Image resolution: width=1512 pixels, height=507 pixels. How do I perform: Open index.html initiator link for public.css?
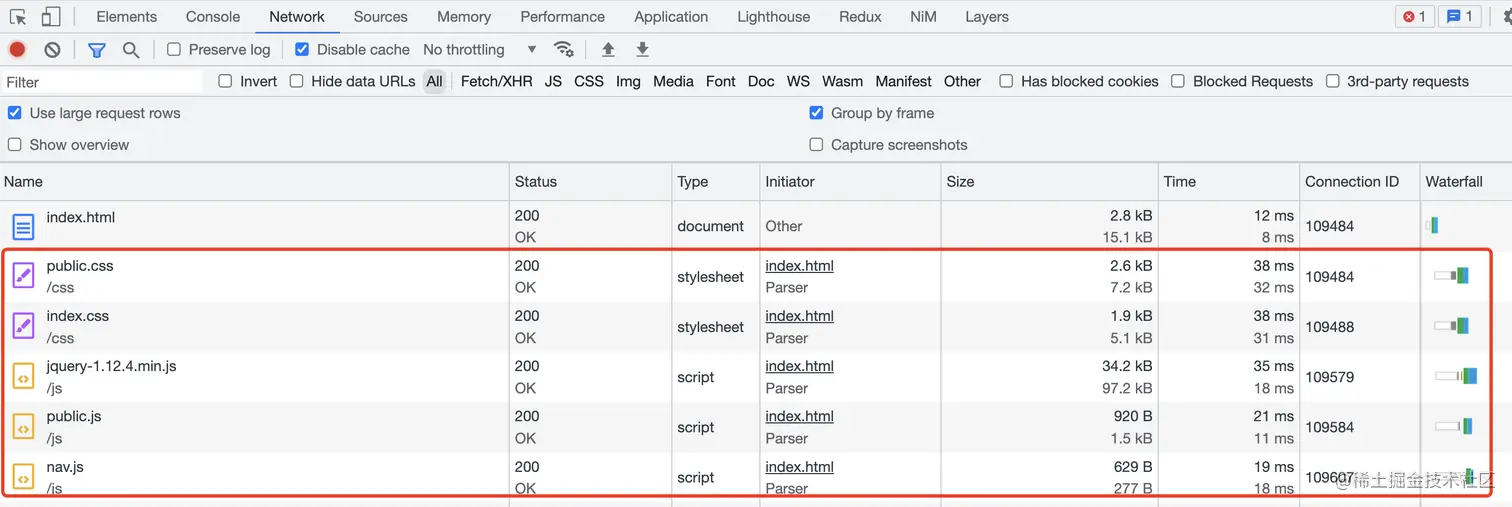pyautogui.click(x=799, y=266)
